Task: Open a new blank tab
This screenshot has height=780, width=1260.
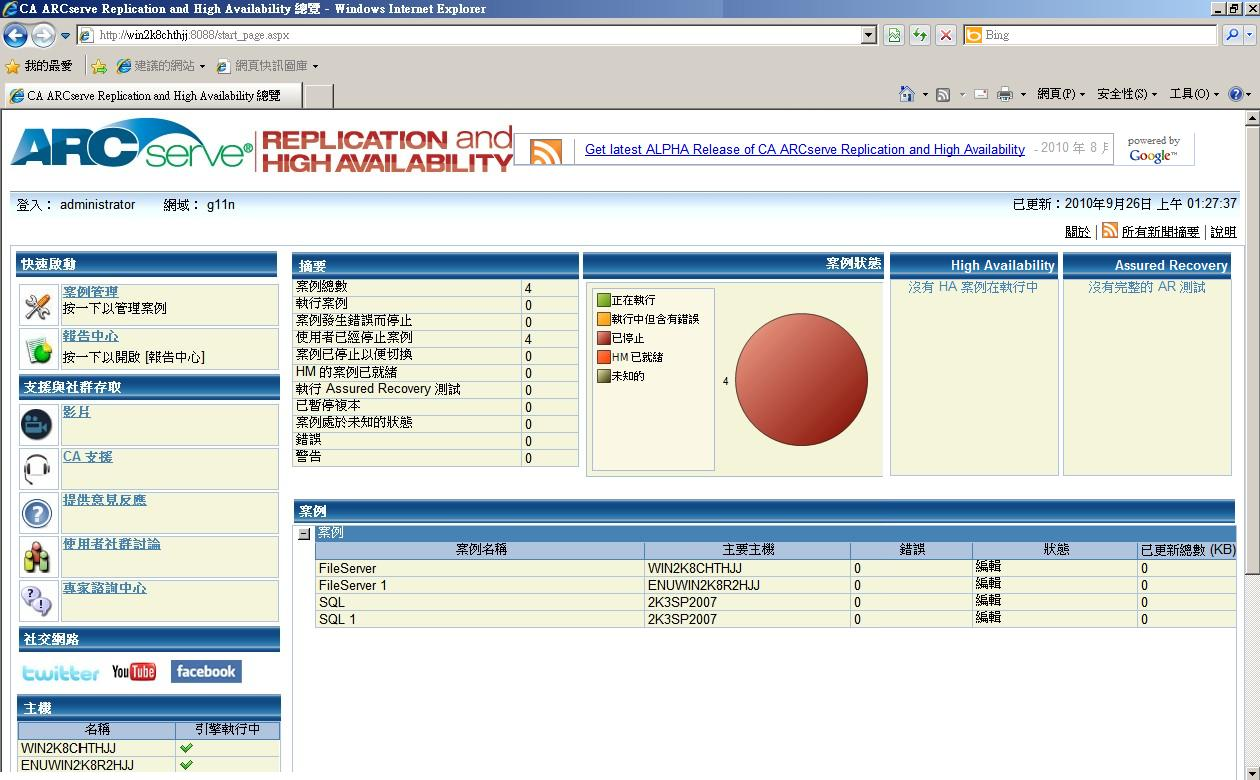Action: tap(317, 96)
